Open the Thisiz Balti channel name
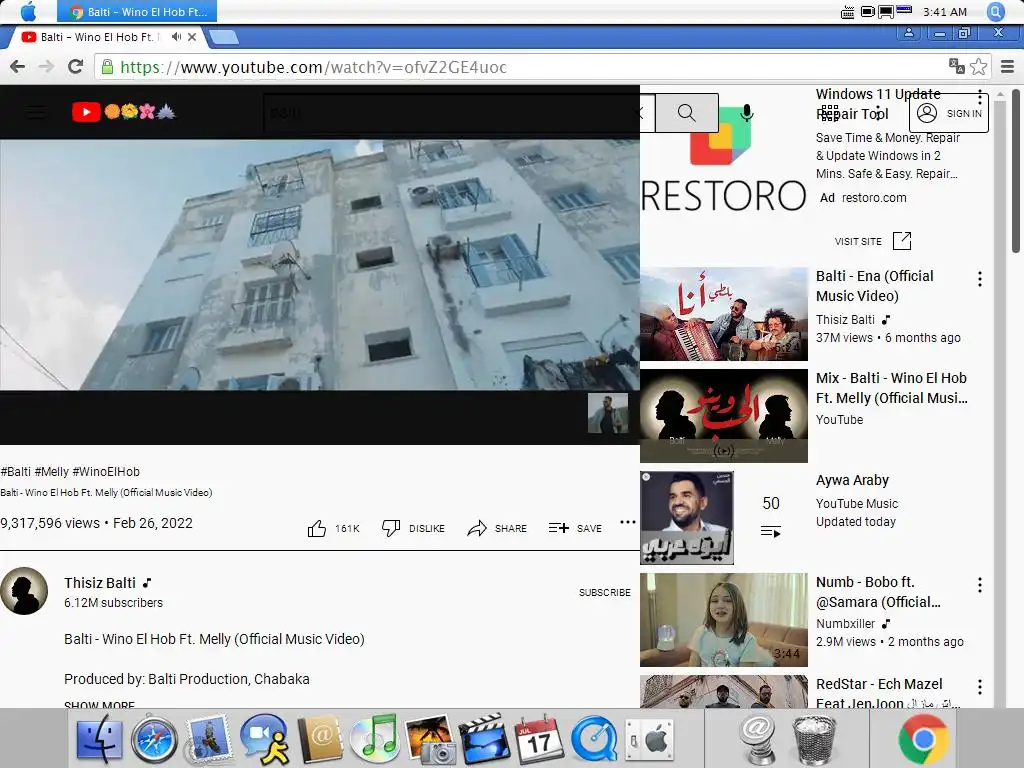The width and height of the screenshot is (1024, 768). tap(100, 583)
